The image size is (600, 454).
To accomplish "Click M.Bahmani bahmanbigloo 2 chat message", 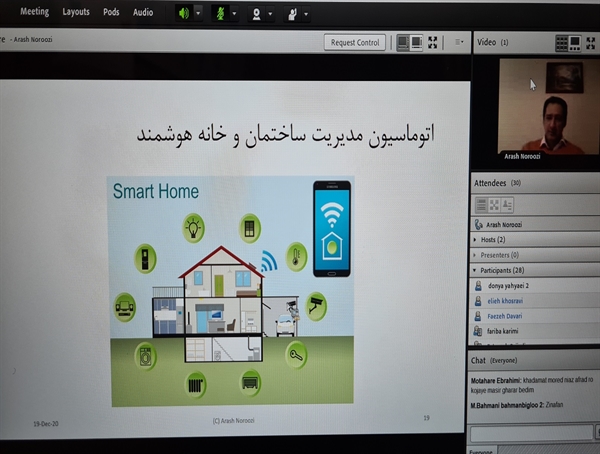I will [517, 405].
